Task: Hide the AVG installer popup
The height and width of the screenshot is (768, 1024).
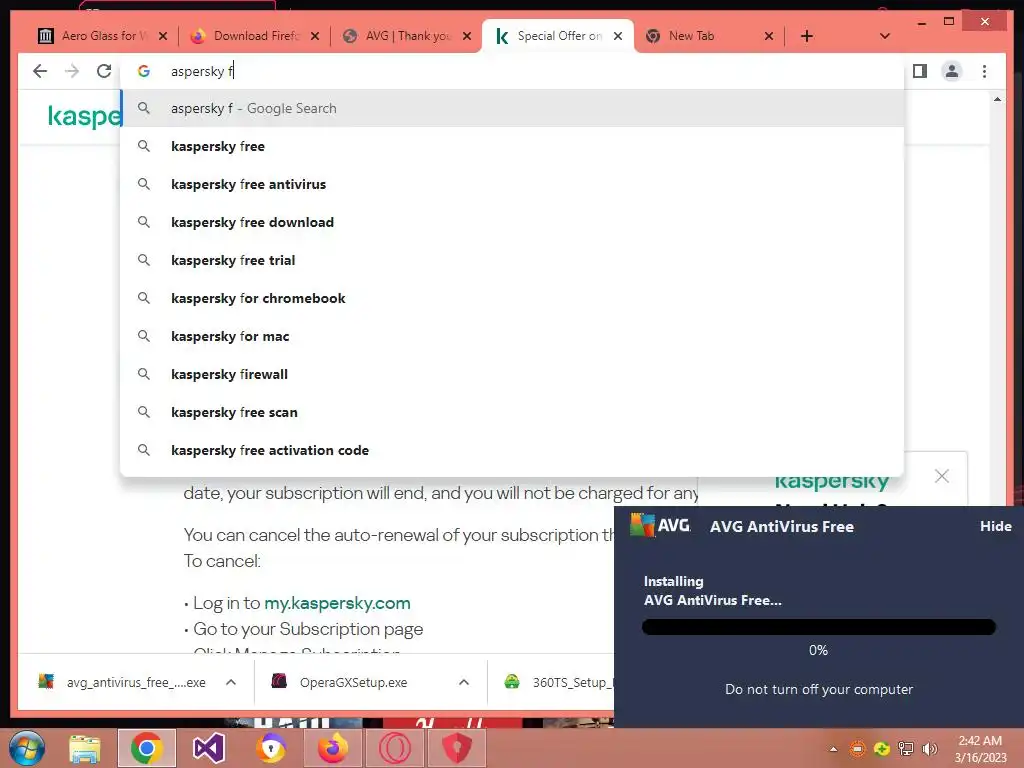Action: coord(995,526)
